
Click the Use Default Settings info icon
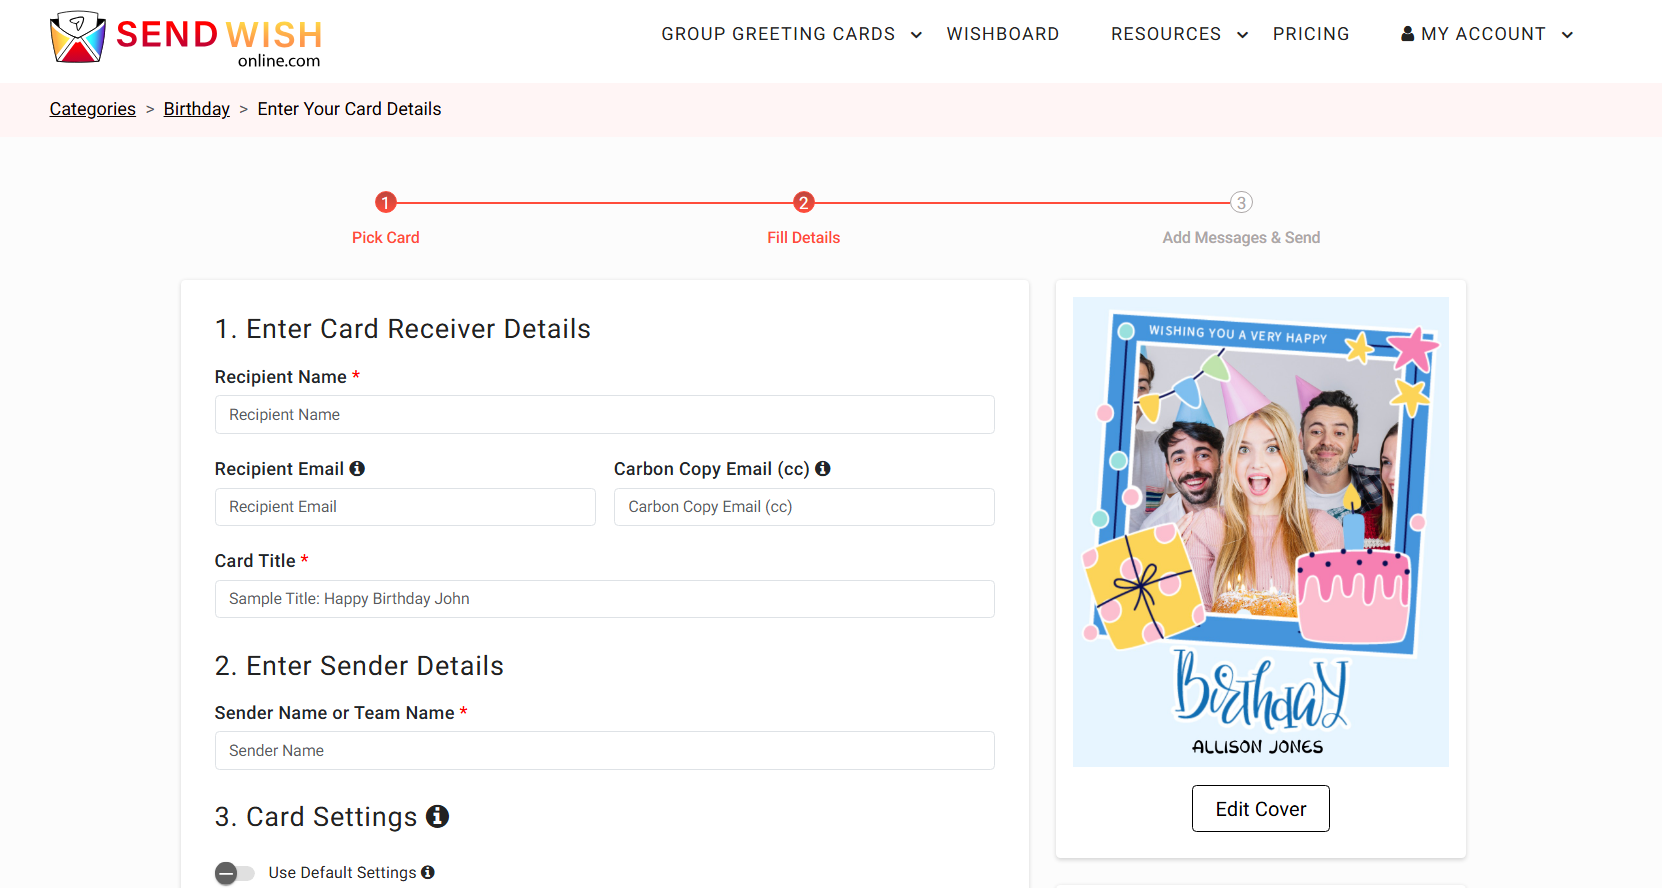pos(428,872)
